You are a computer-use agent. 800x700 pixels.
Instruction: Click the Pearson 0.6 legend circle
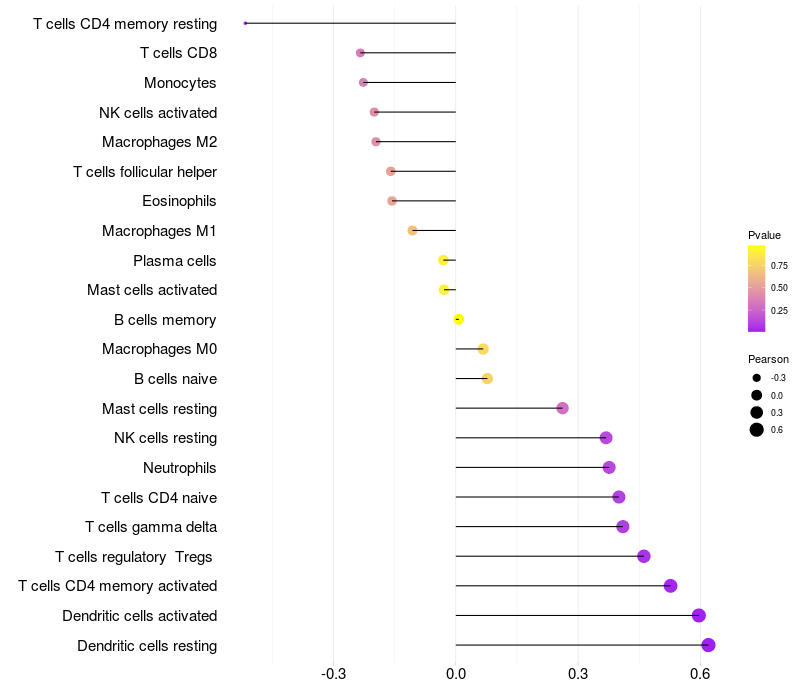pyautogui.click(x=757, y=430)
